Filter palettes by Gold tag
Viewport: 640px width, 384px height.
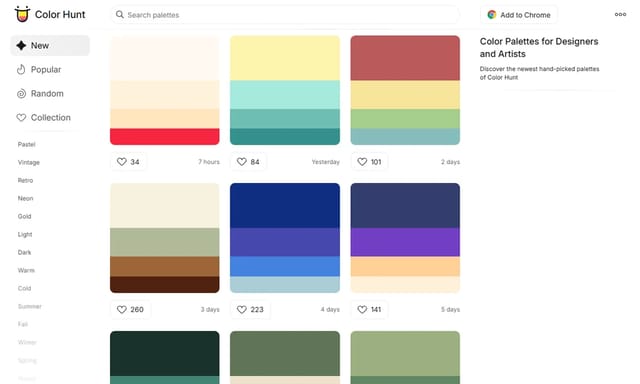tap(24, 216)
